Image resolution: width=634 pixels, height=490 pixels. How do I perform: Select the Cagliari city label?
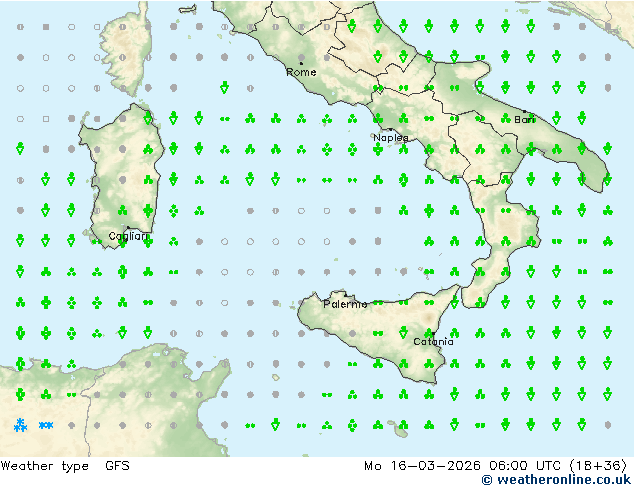coord(128,236)
